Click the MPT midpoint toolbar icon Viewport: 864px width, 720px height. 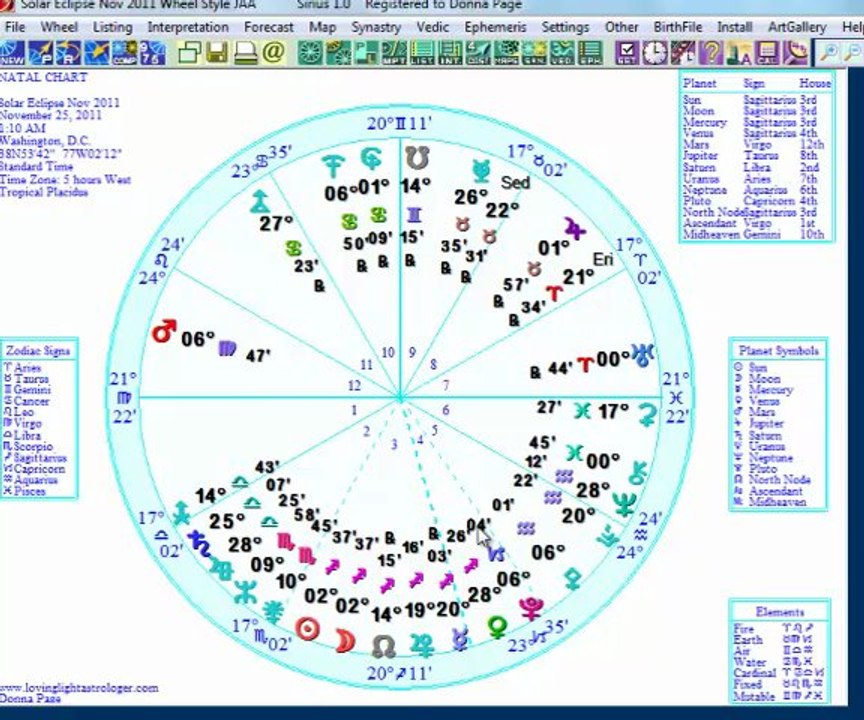click(x=394, y=53)
